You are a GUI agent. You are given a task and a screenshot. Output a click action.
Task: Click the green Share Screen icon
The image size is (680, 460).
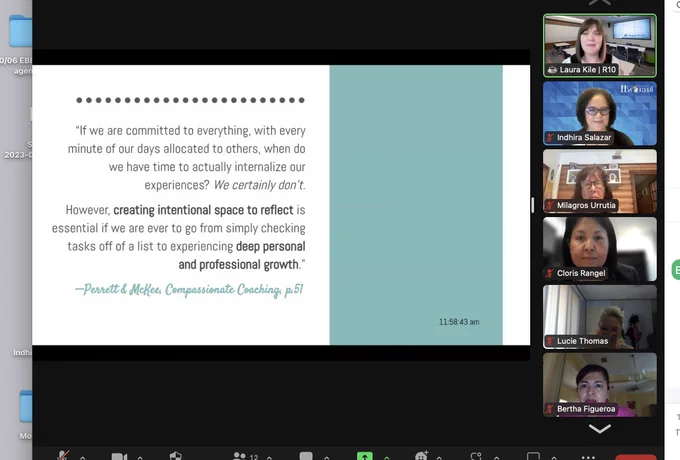[x=365, y=456]
